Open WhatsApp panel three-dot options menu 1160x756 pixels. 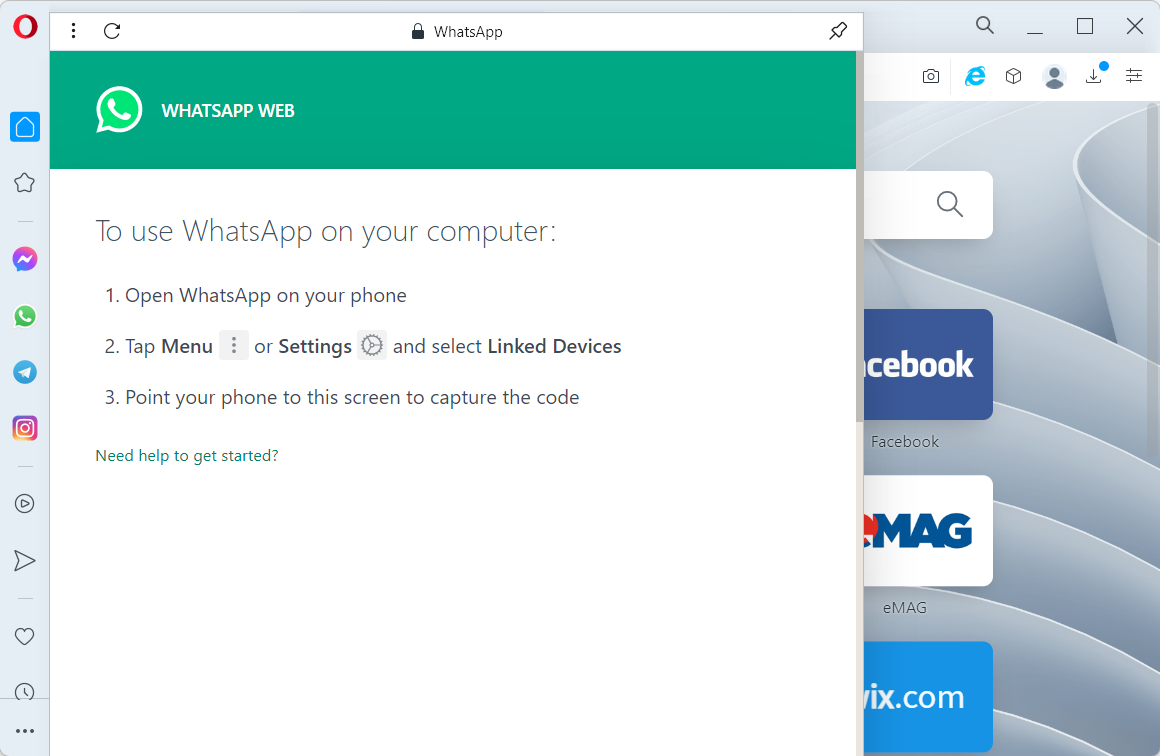tap(73, 31)
